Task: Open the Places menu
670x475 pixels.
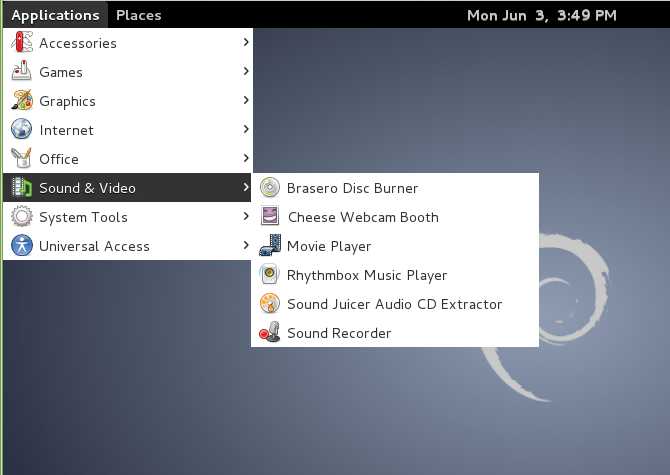Action: (138, 15)
